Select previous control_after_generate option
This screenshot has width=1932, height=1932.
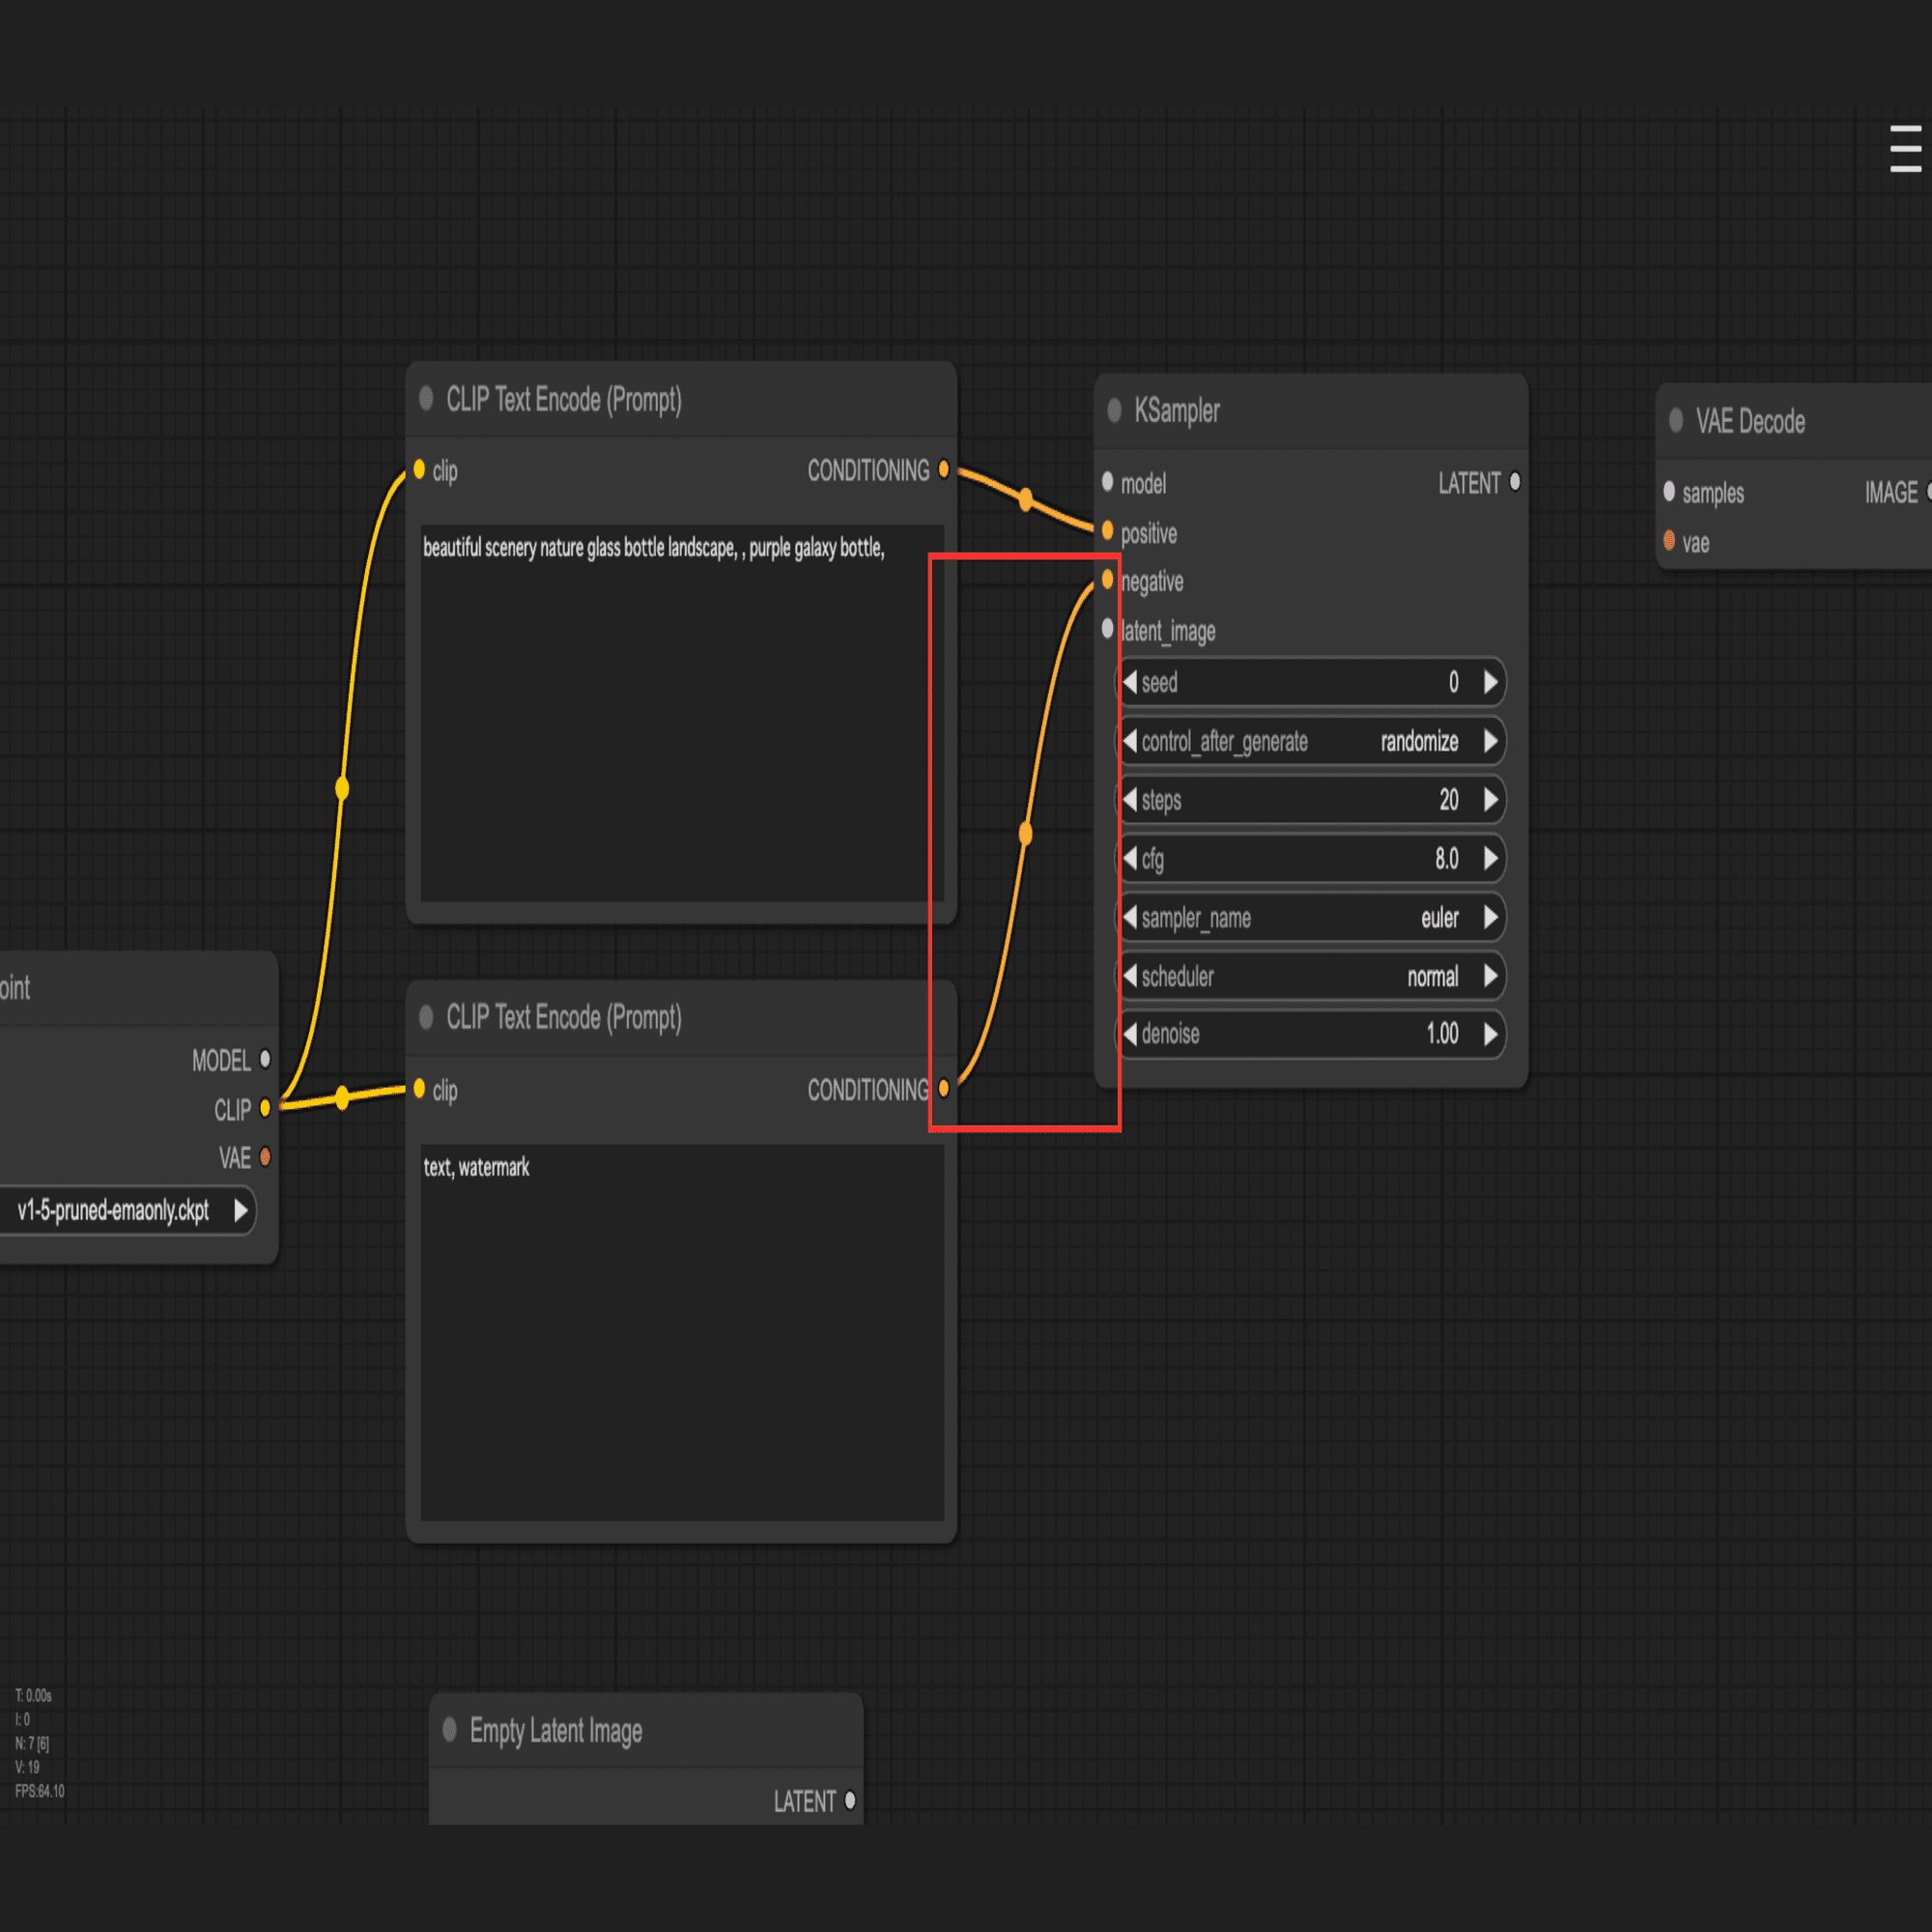click(1130, 741)
